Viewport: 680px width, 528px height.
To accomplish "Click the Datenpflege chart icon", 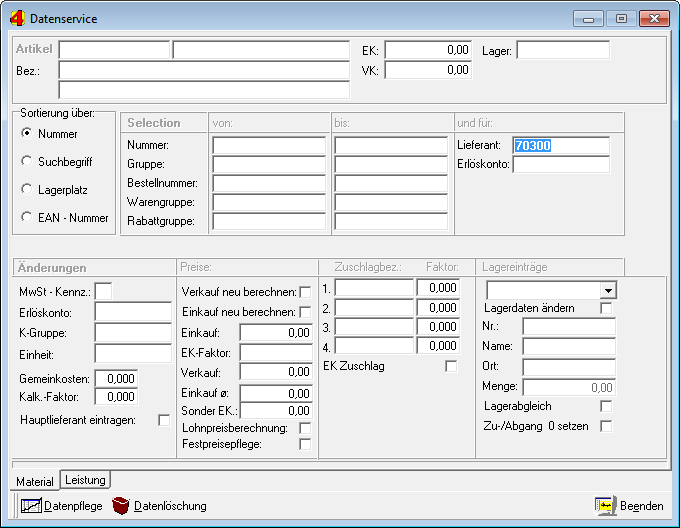I will point(31,506).
